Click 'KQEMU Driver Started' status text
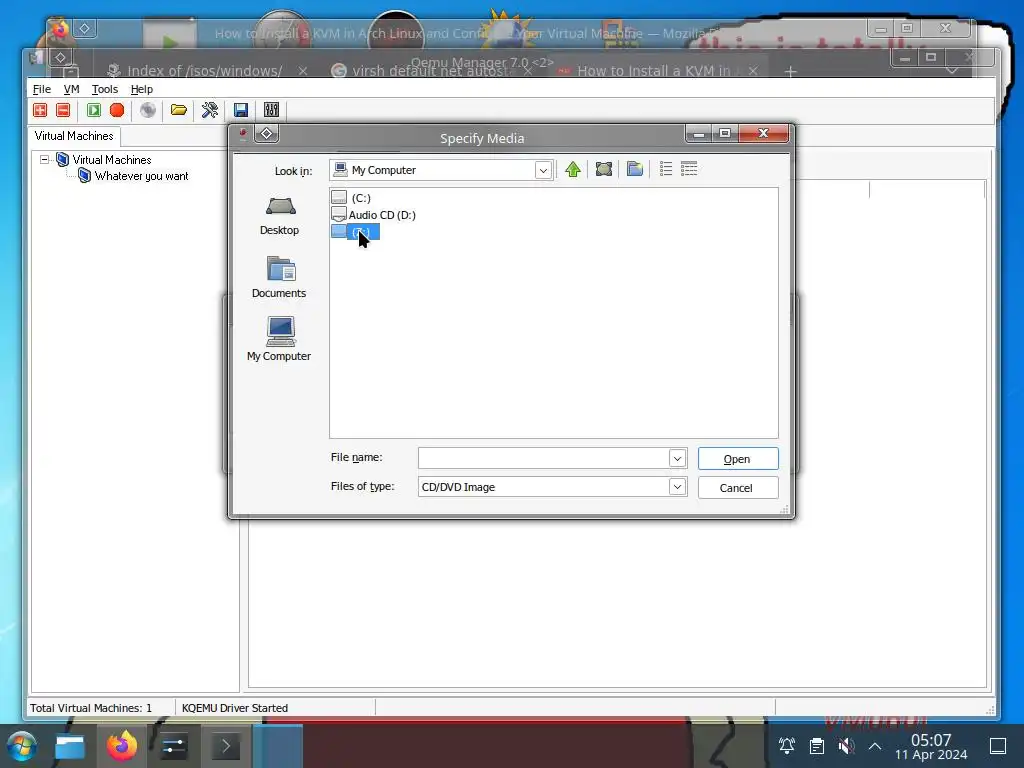This screenshot has height=768, width=1024. click(234, 708)
